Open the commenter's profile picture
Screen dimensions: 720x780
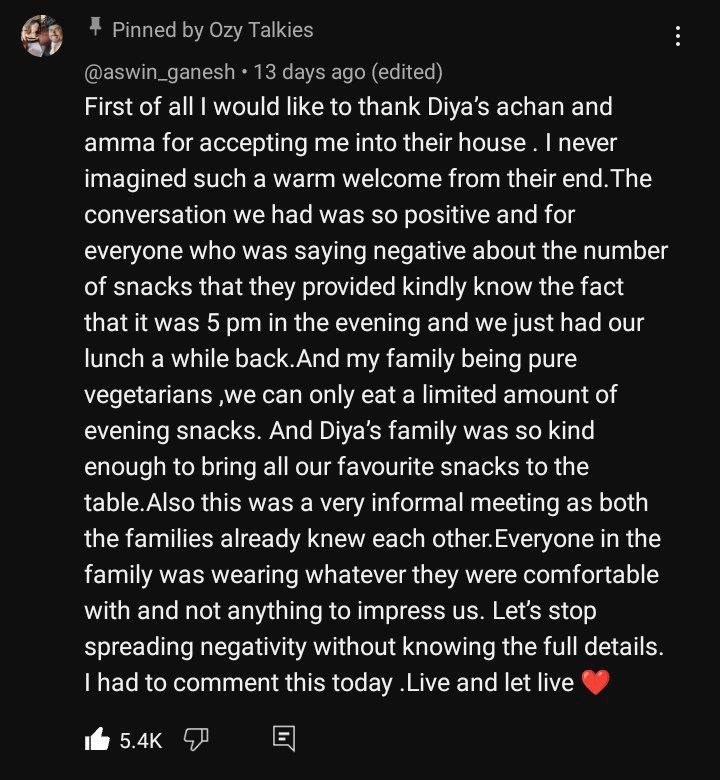(x=42, y=37)
